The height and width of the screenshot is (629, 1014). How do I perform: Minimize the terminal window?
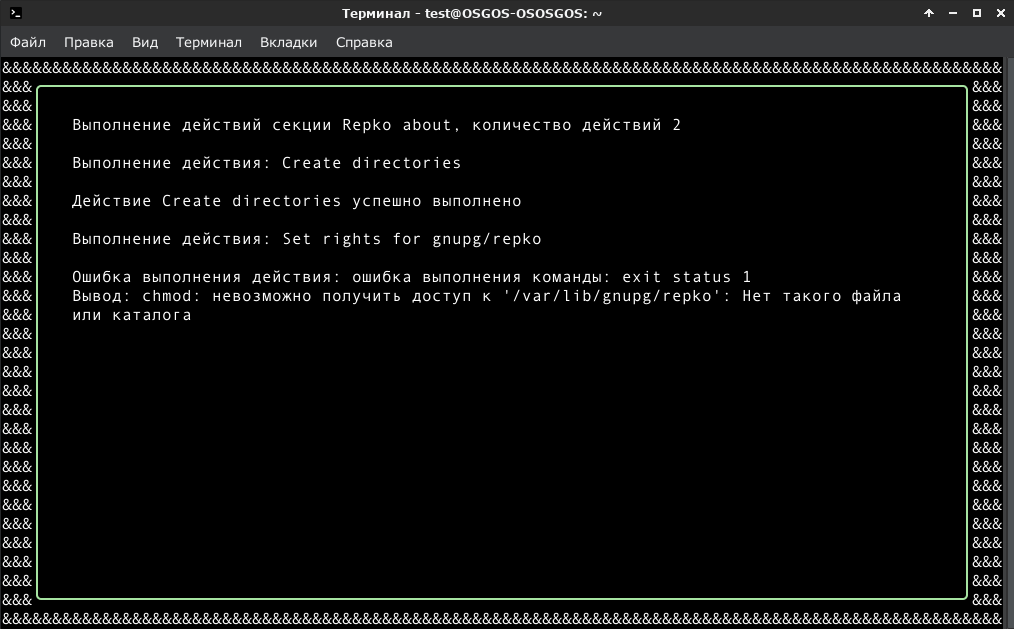(x=953, y=13)
